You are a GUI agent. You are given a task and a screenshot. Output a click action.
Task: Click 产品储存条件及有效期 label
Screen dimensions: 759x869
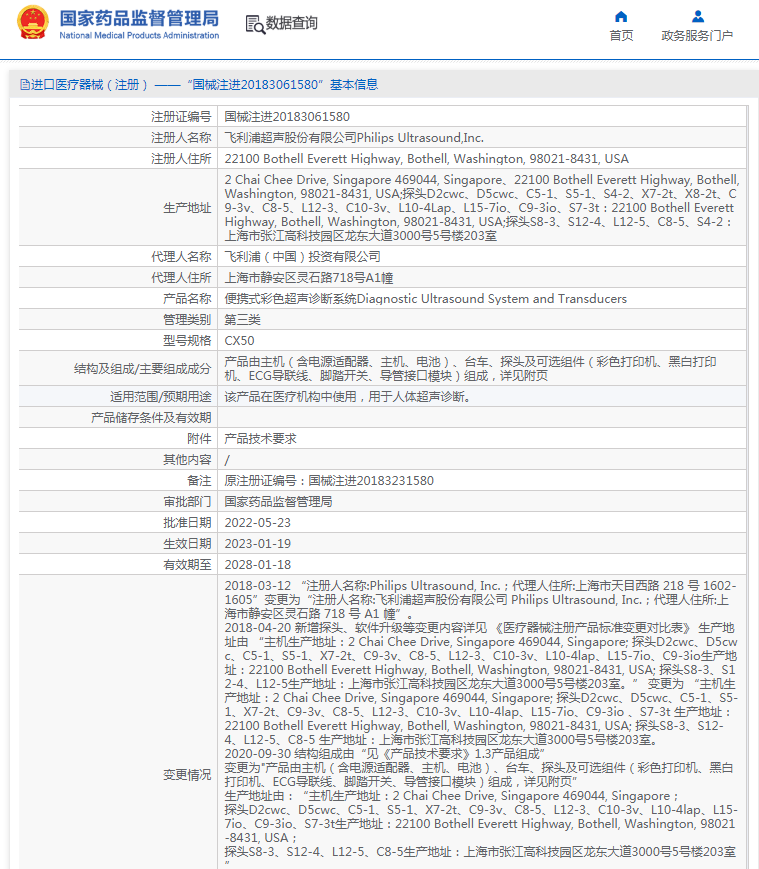coord(151,418)
